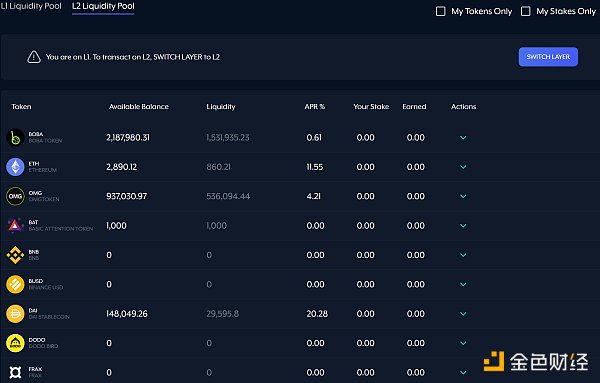Screen dimensions: 600x383
Task: Click BOBA liquidity value 1,531,935.23
Action: click(228, 138)
